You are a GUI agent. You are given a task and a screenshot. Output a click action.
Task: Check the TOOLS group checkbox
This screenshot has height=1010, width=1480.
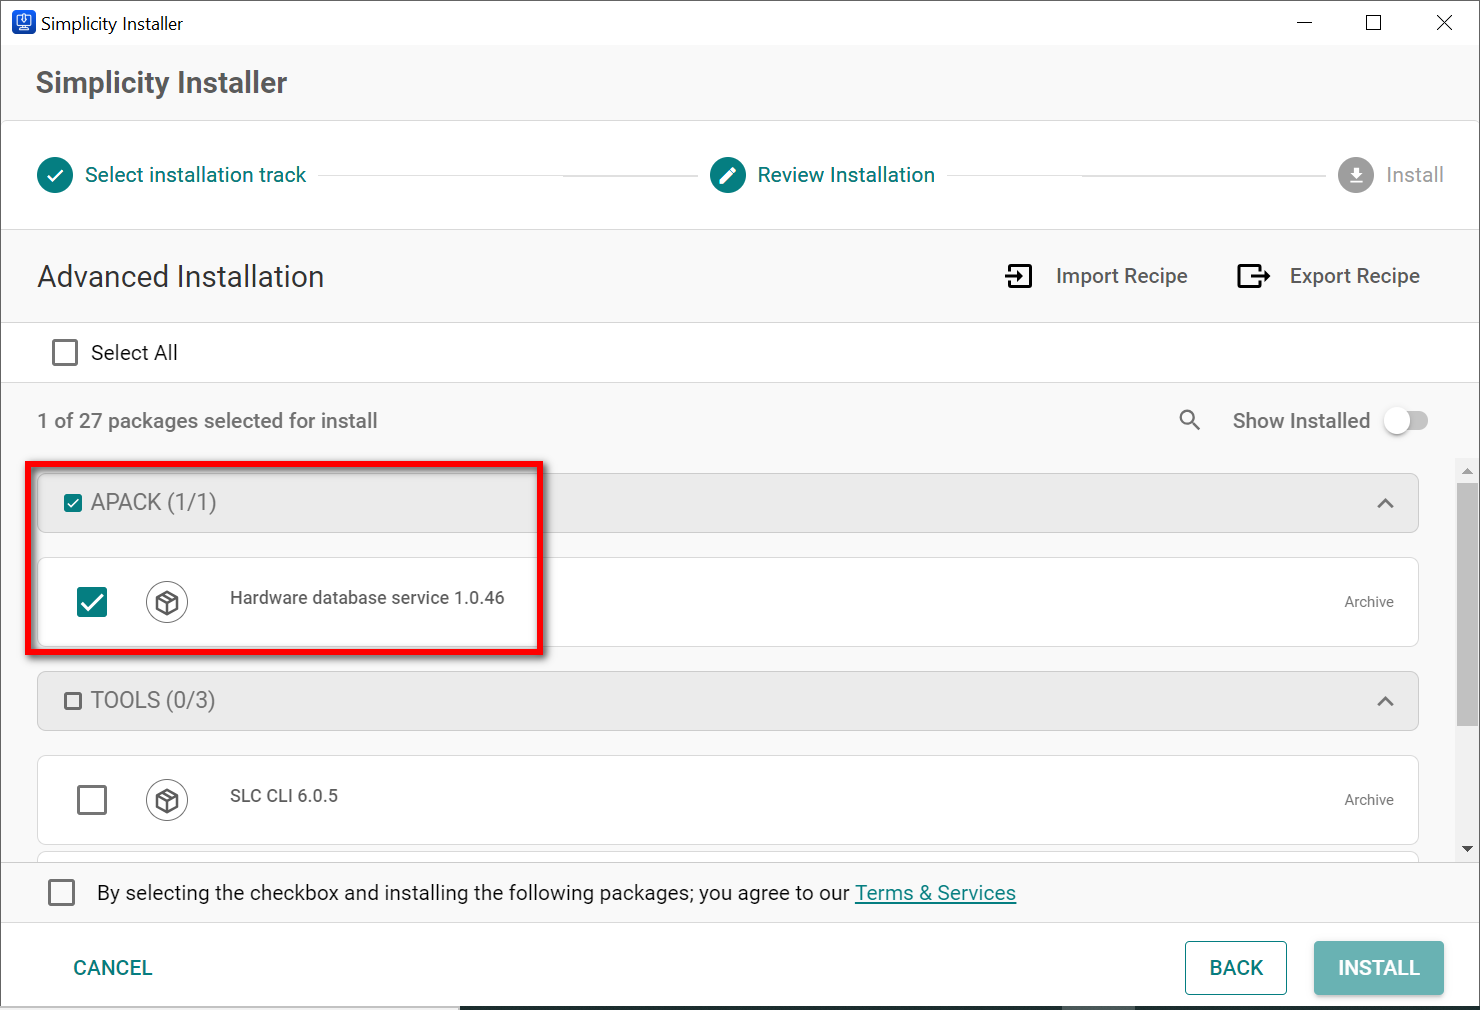pyautogui.click(x=73, y=701)
